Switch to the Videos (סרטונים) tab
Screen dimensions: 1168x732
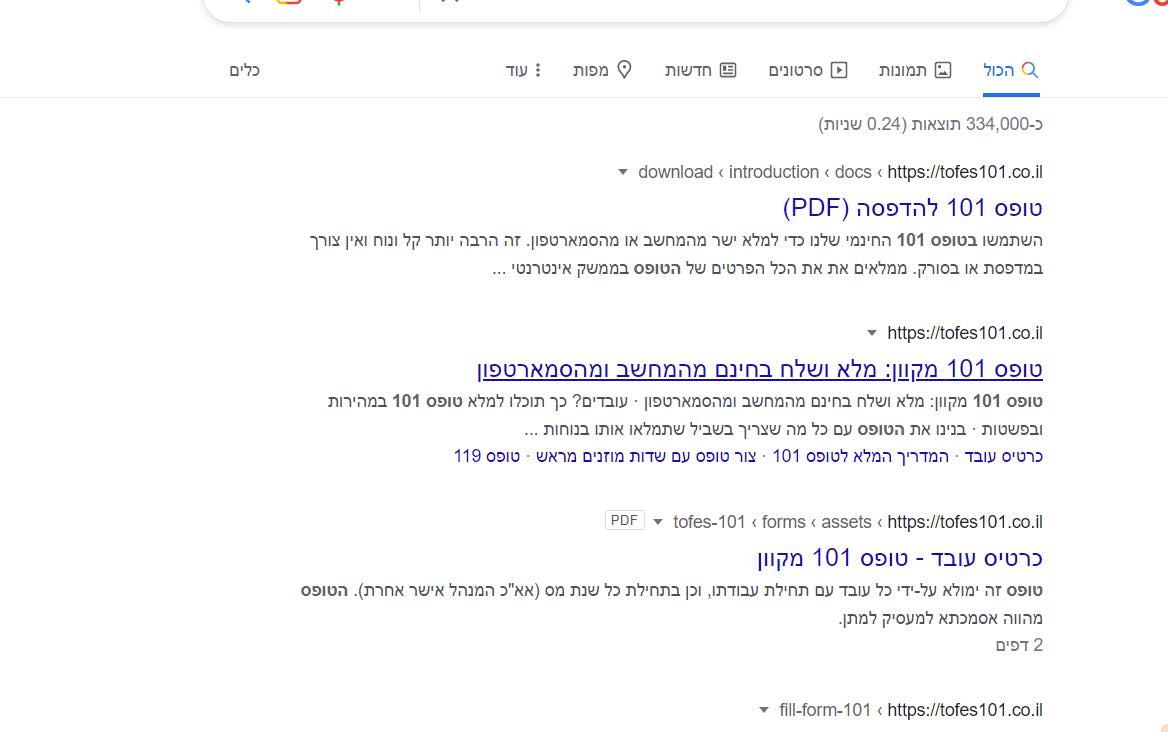point(807,70)
